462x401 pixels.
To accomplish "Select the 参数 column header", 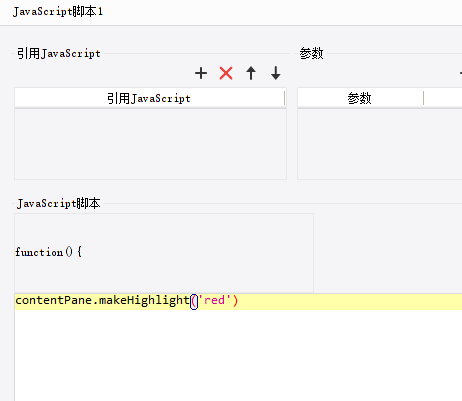I will (x=360, y=98).
